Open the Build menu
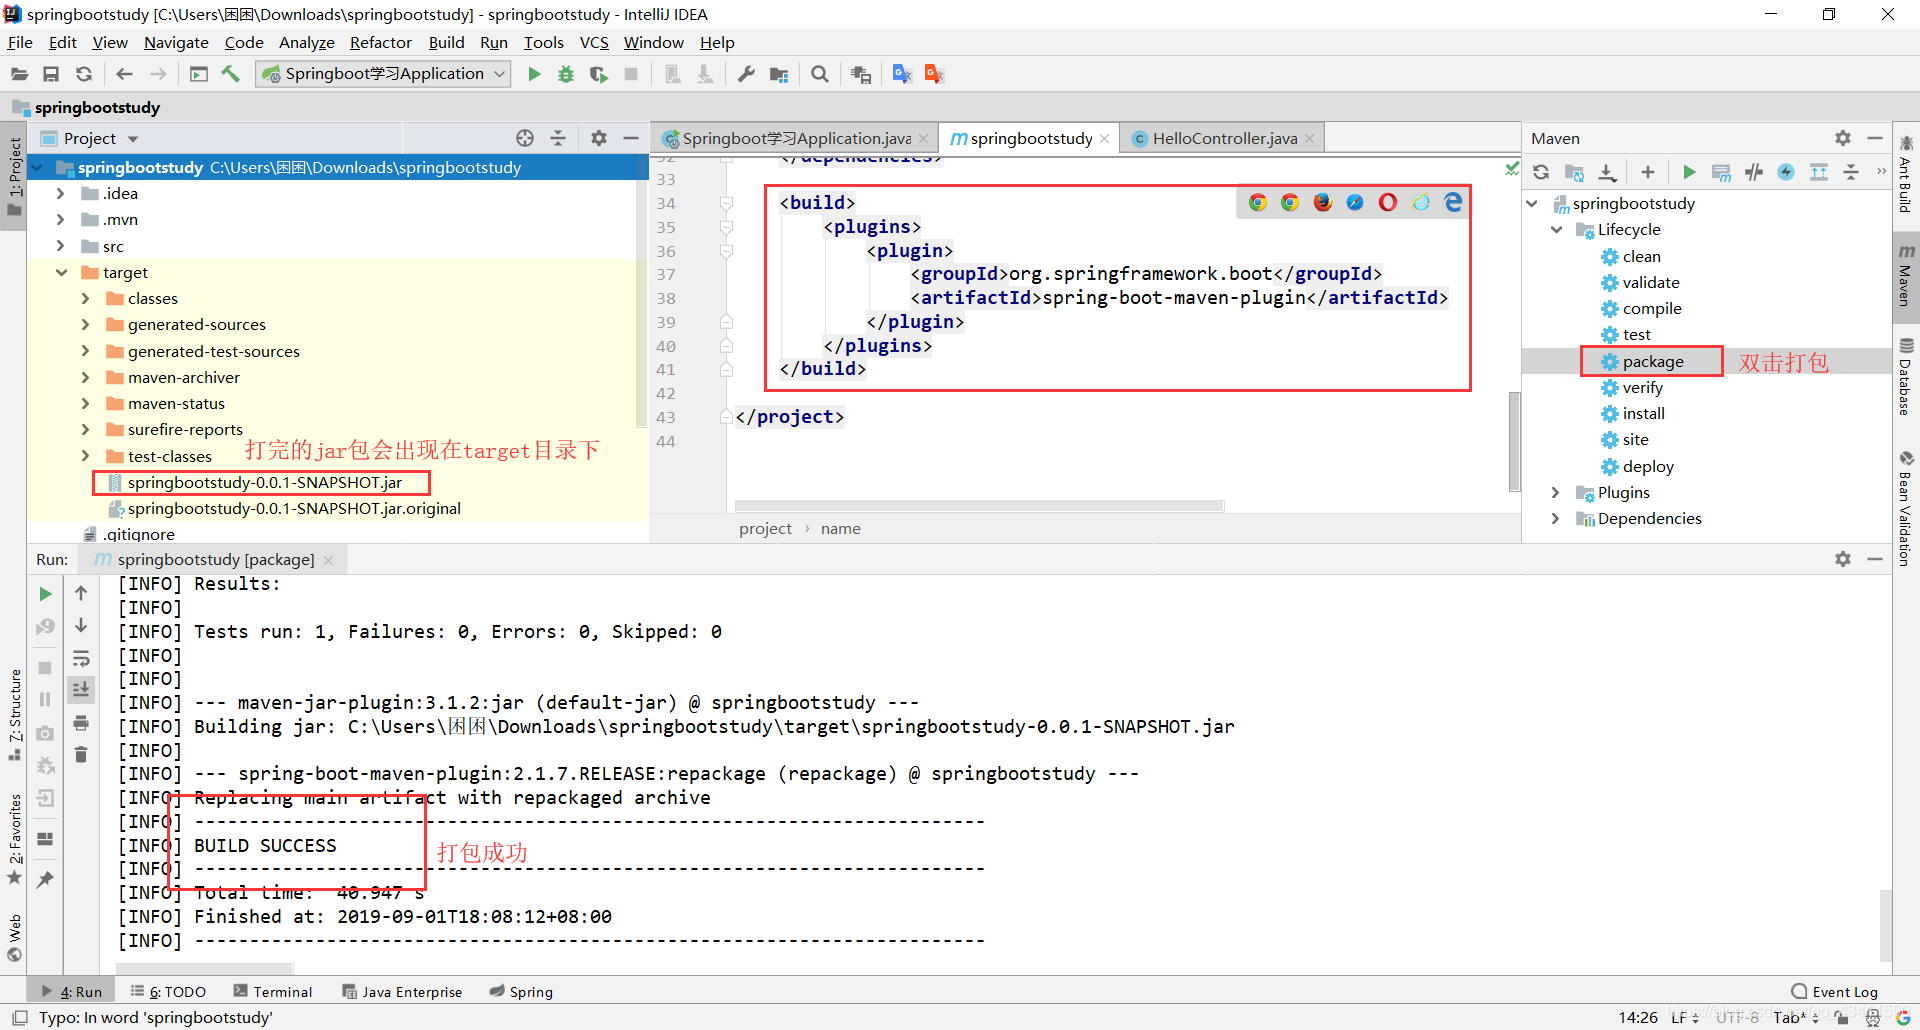Screen dimensions: 1920x1030 (x=446, y=42)
